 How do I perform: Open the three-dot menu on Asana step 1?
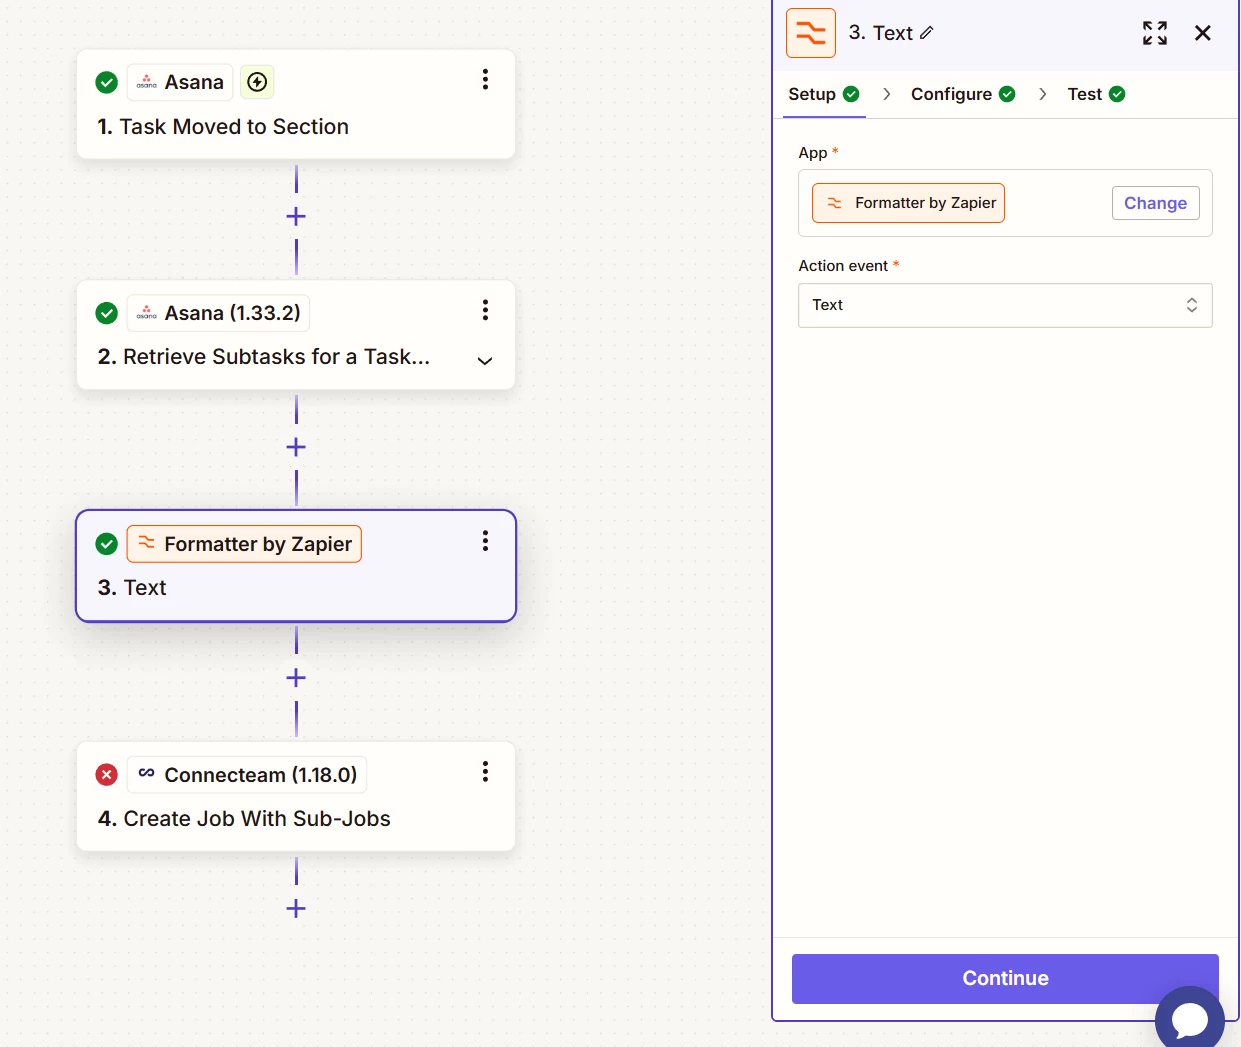click(x=485, y=79)
